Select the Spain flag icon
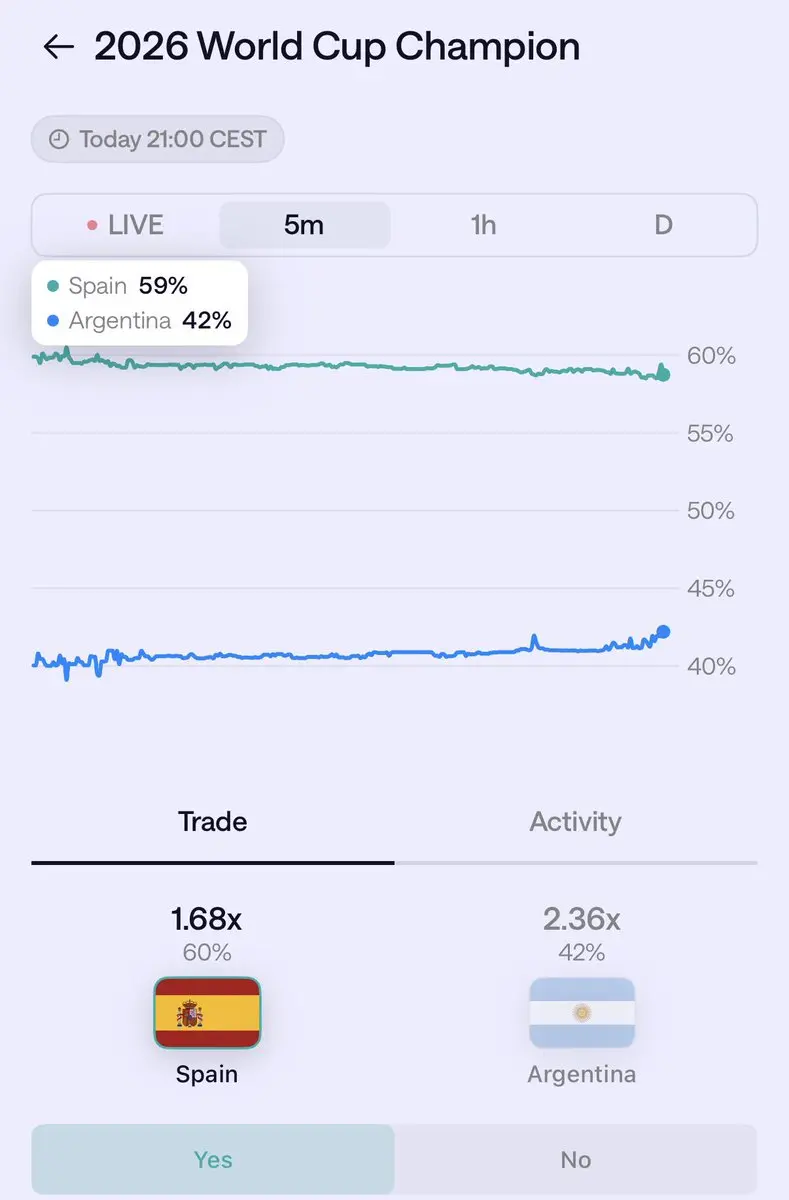The height and width of the screenshot is (1200, 789). click(207, 1012)
